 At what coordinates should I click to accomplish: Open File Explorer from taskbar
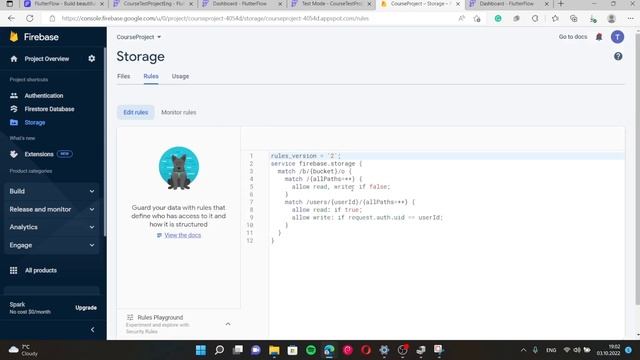point(274,350)
